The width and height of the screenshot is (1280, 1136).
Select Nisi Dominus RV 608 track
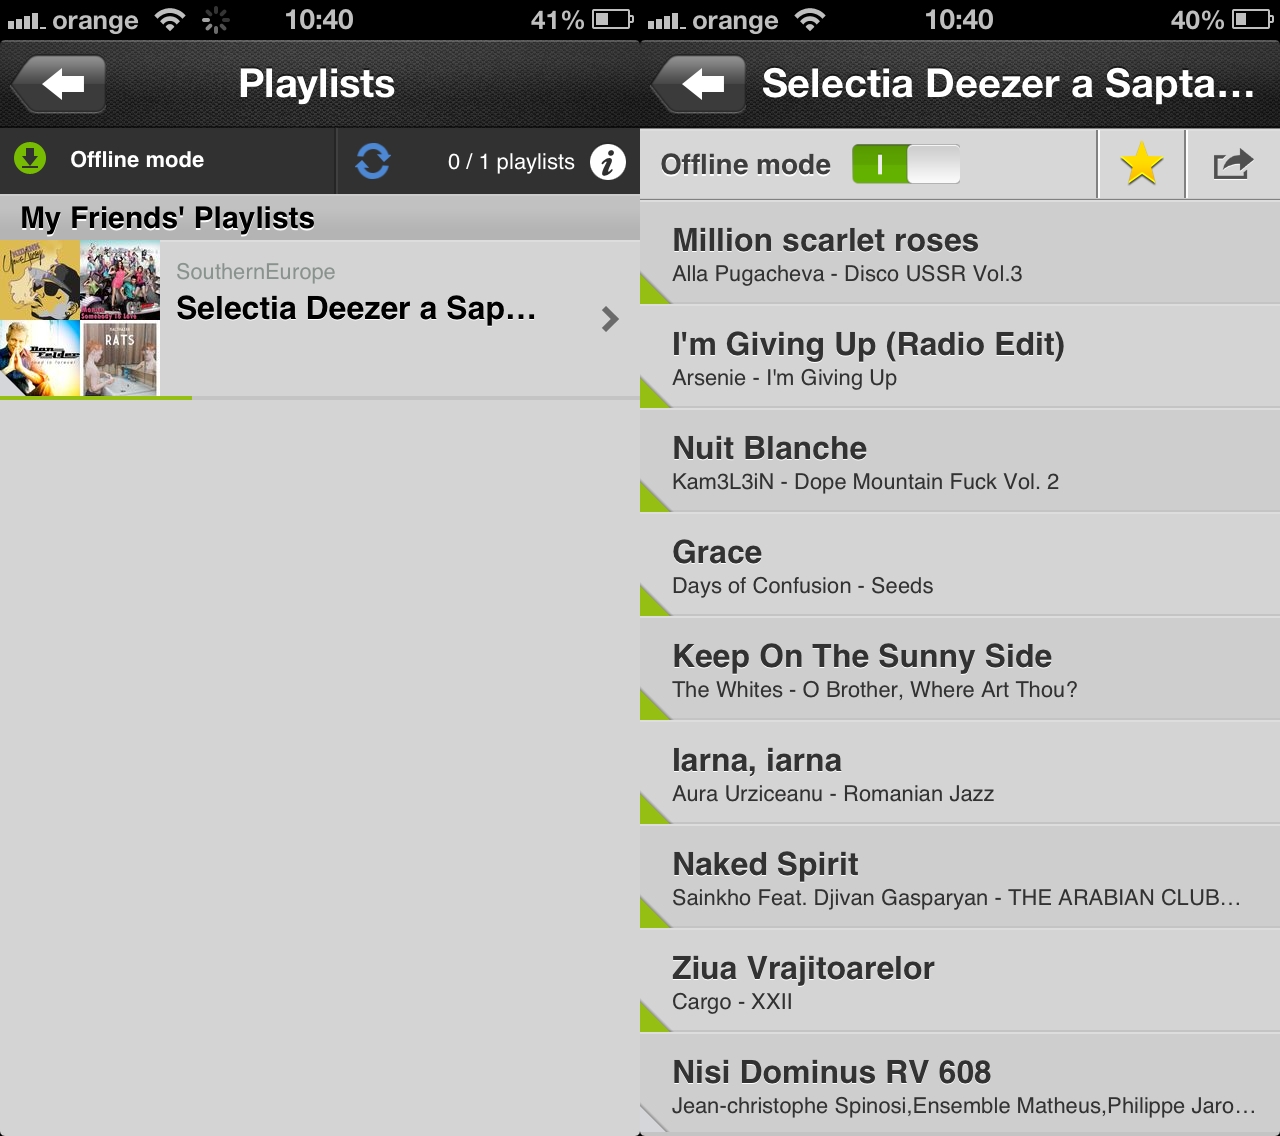tap(960, 1084)
